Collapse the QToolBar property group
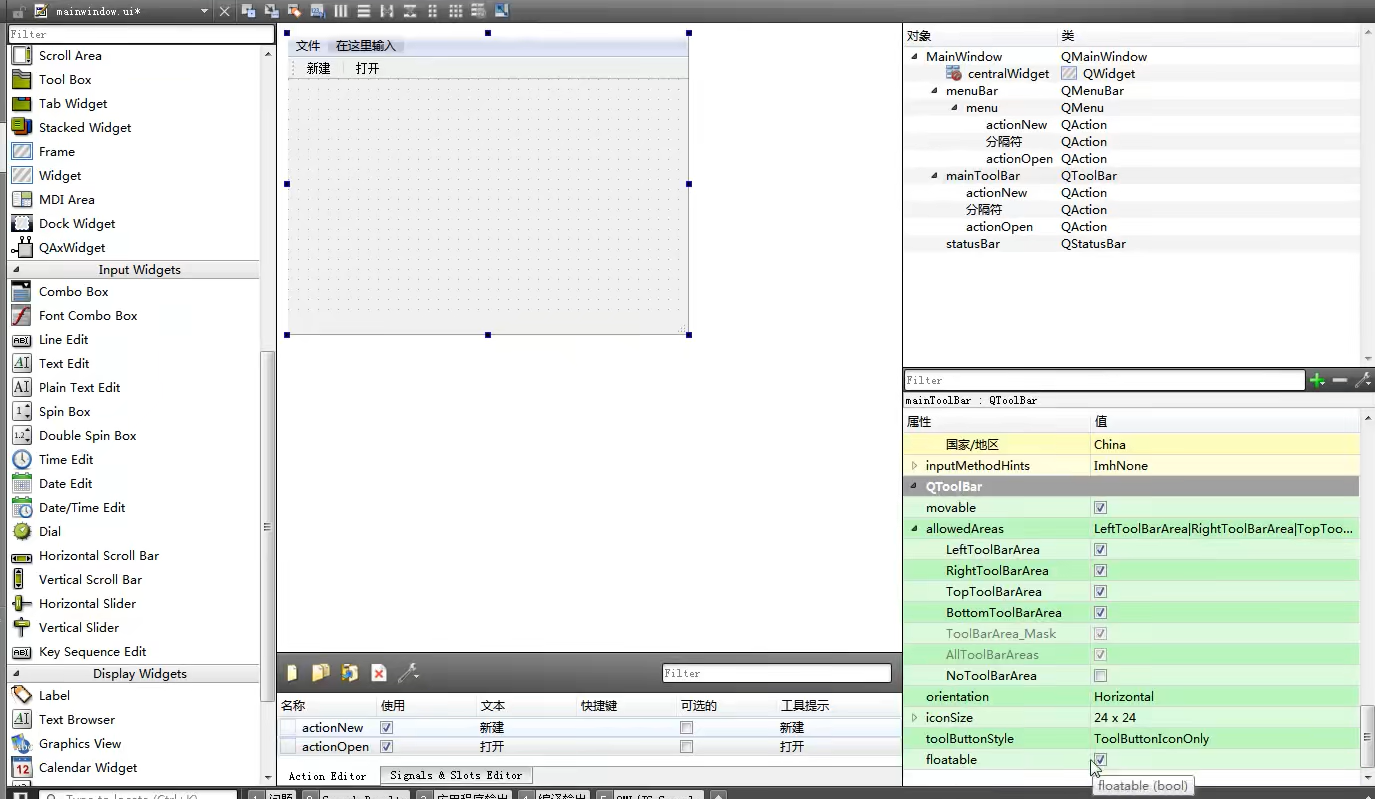This screenshot has width=1375, height=799. point(914,487)
